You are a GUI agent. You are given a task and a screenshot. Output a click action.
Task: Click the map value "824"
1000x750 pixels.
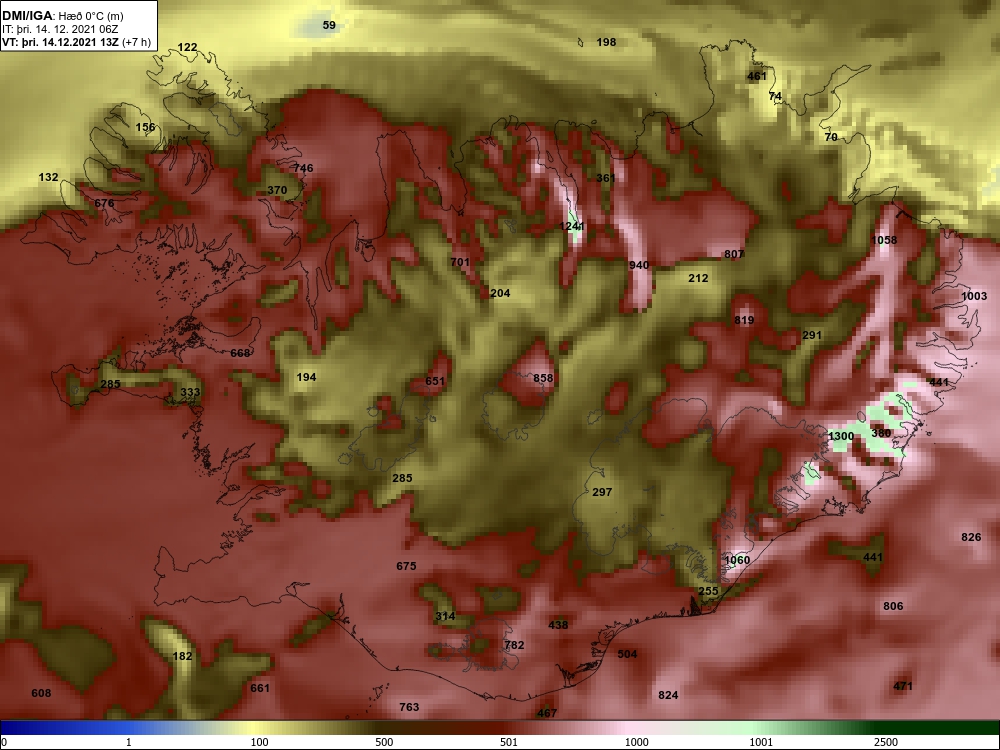pos(668,696)
